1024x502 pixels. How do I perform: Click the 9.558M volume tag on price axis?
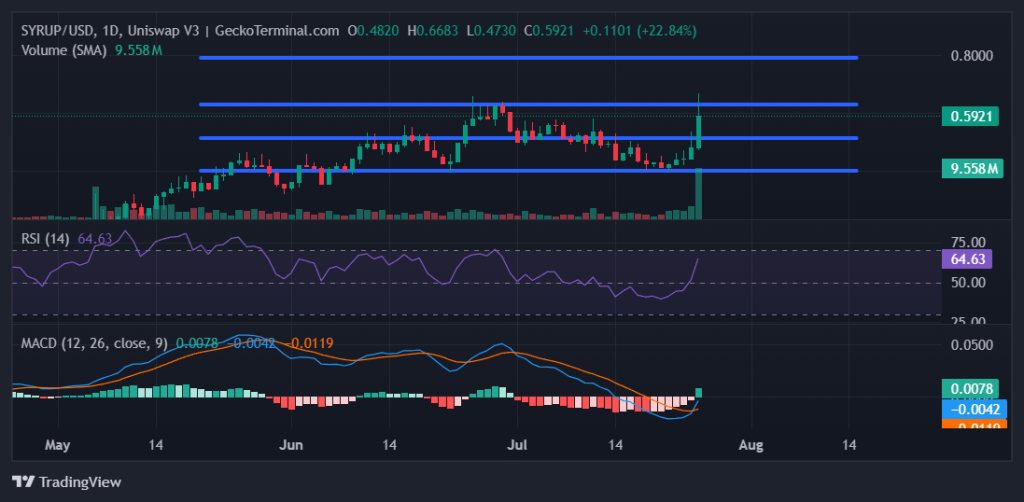(973, 169)
